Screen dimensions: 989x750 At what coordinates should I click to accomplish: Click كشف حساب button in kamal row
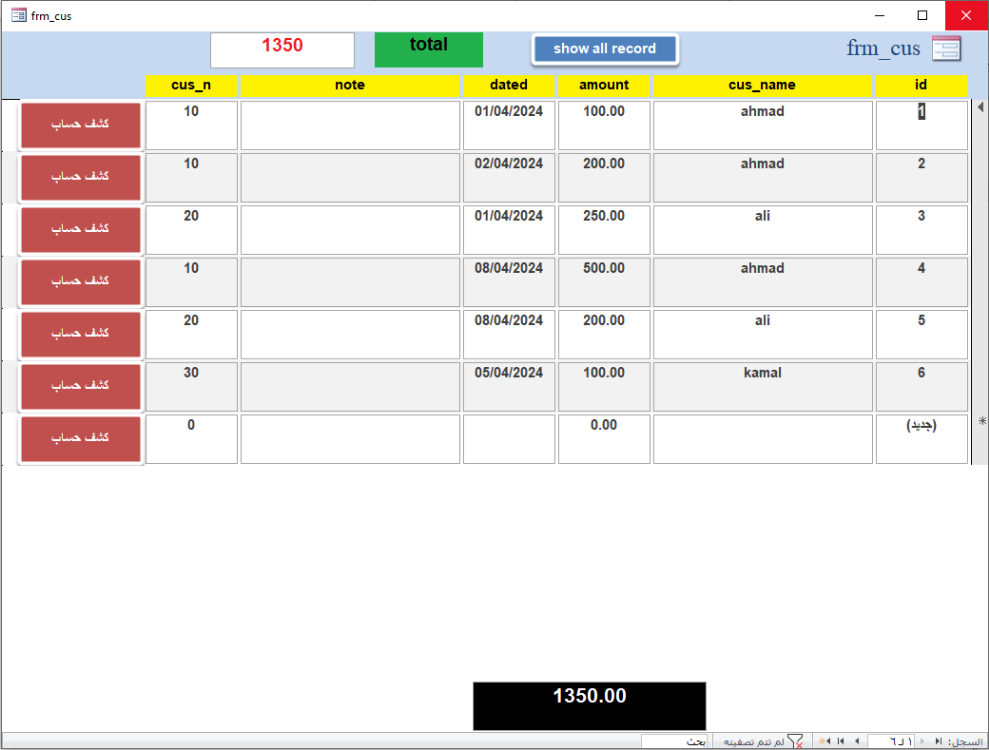click(x=81, y=387)
